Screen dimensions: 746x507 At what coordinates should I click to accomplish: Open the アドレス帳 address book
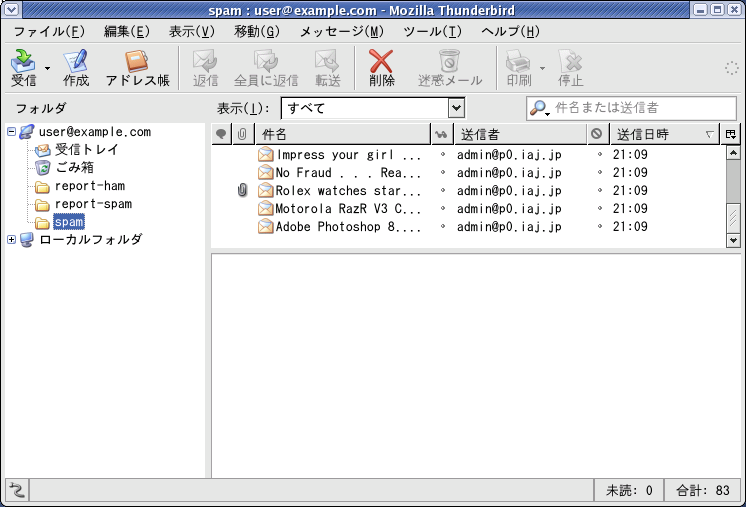coord(137,68)
